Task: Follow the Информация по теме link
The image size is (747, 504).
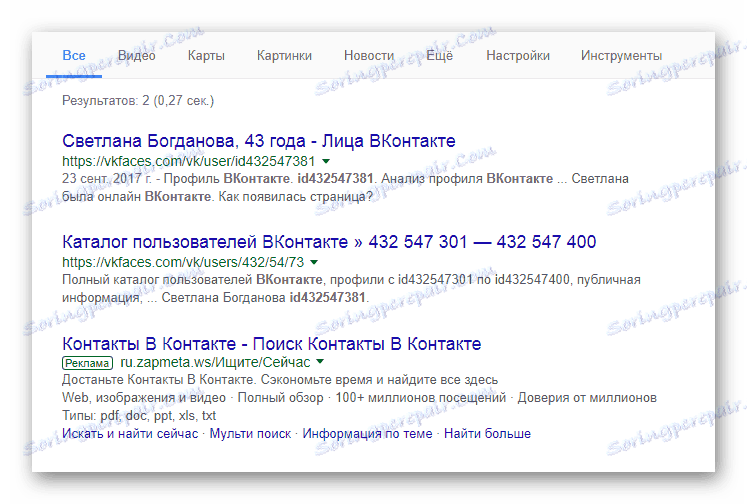Action: [x=367, y=433]
